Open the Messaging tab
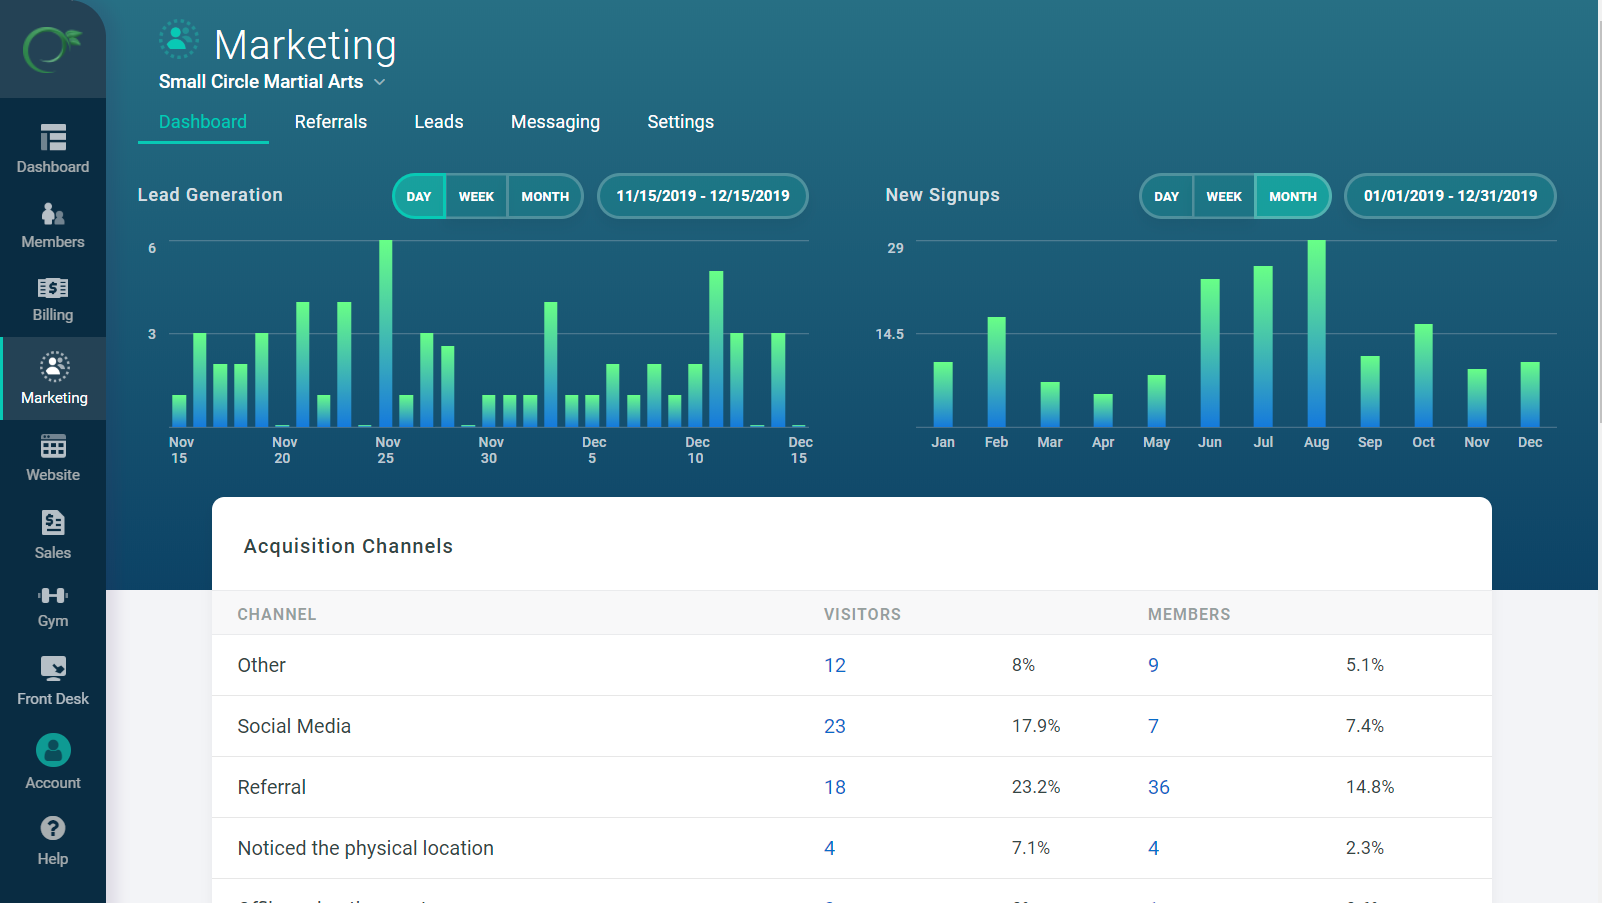 click(555, 122)
